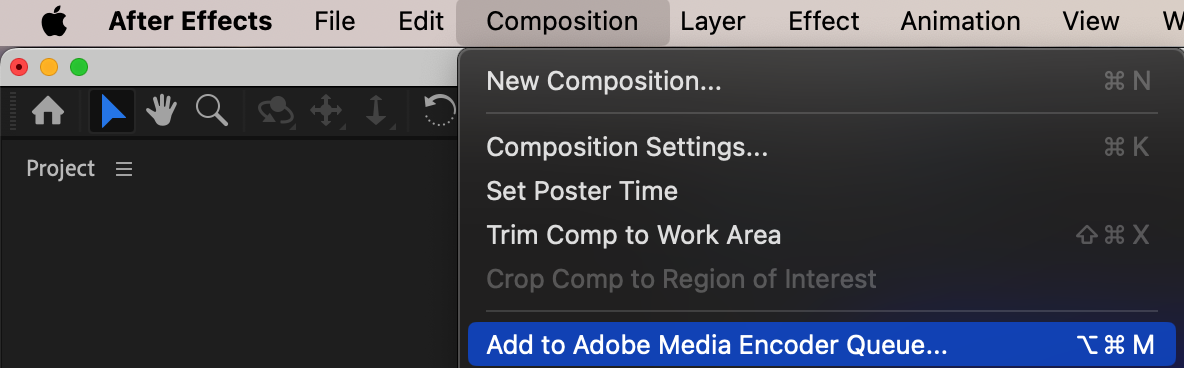Open the Apple menu
This screenshot has height=368, width=1184.
coord(54,21)
